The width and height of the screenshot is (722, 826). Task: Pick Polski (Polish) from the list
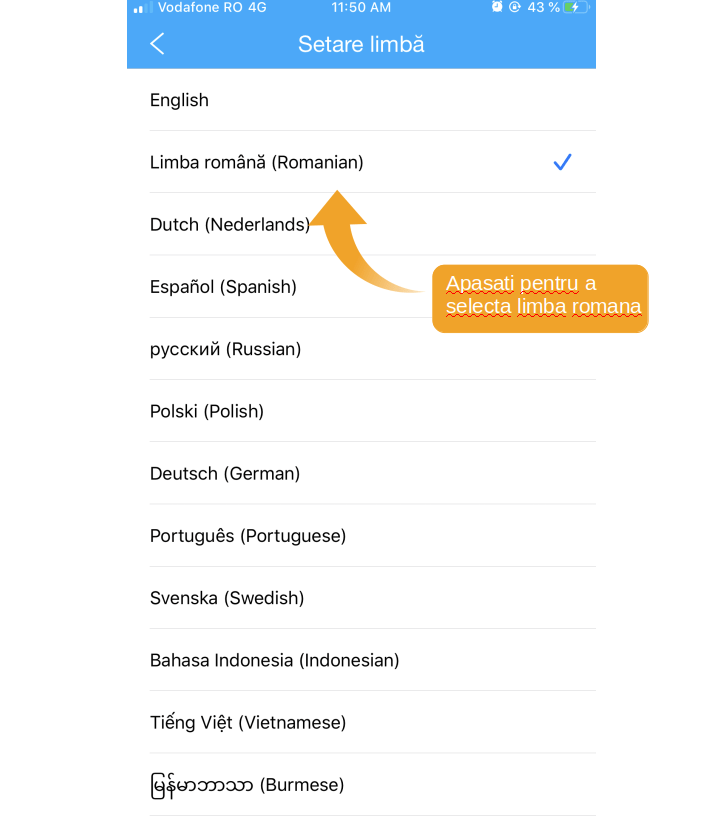point(361,411)
